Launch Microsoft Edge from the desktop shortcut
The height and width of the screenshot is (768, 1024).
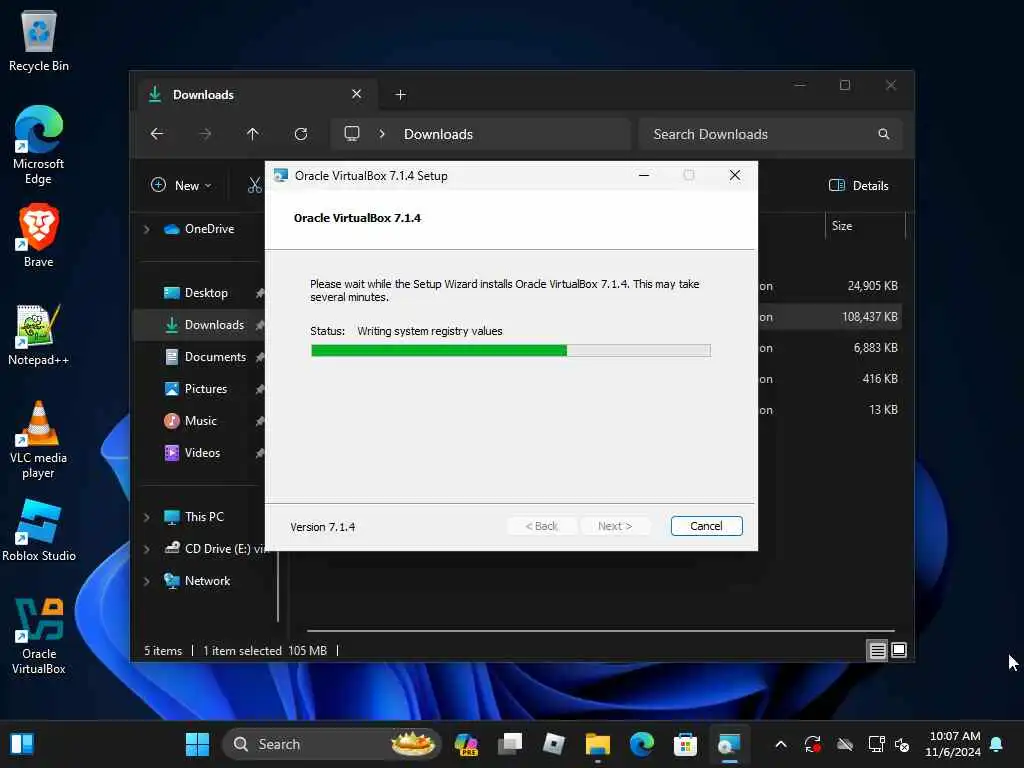39,145
